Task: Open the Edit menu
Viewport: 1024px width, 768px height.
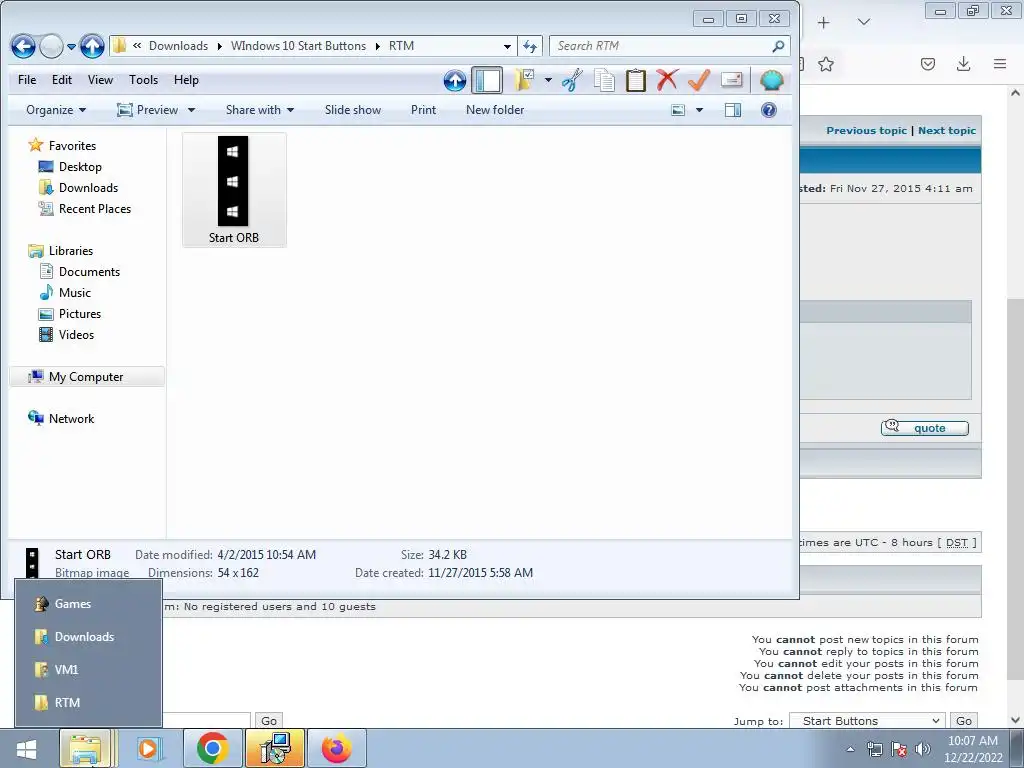Action: click(x=62, y=80)
